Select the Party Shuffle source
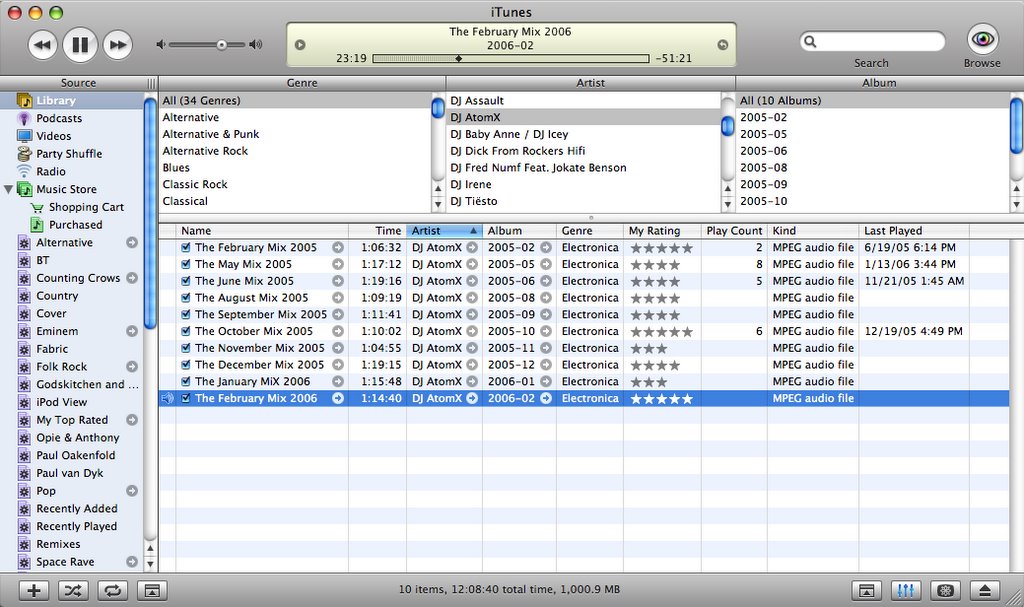Screen dimensions: 1024x607 point(71,154)
